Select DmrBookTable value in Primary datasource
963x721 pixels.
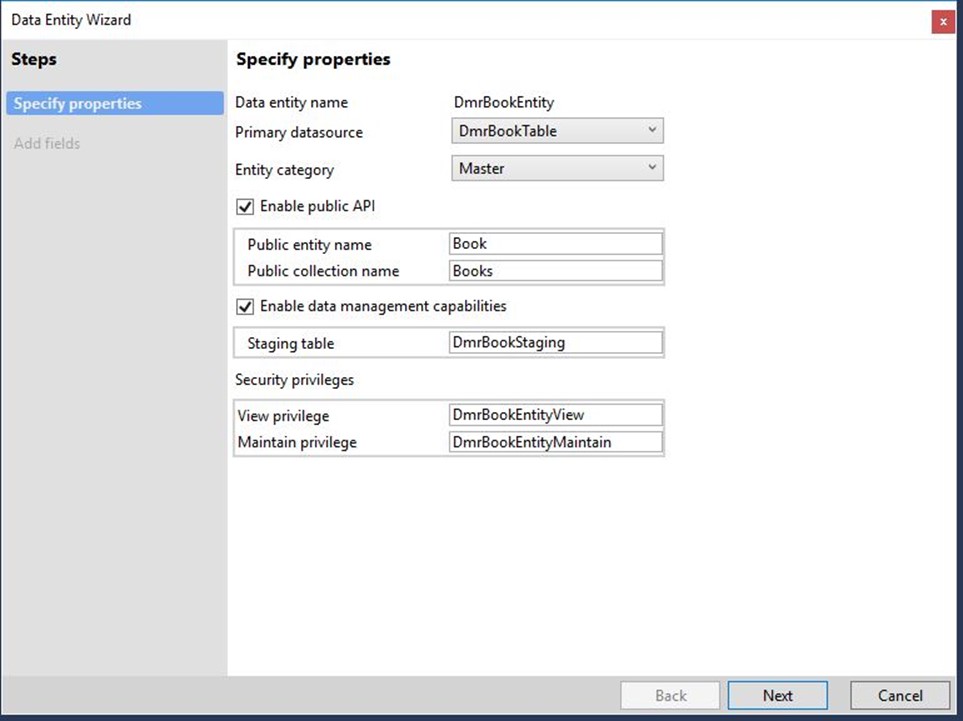point(508,131)
